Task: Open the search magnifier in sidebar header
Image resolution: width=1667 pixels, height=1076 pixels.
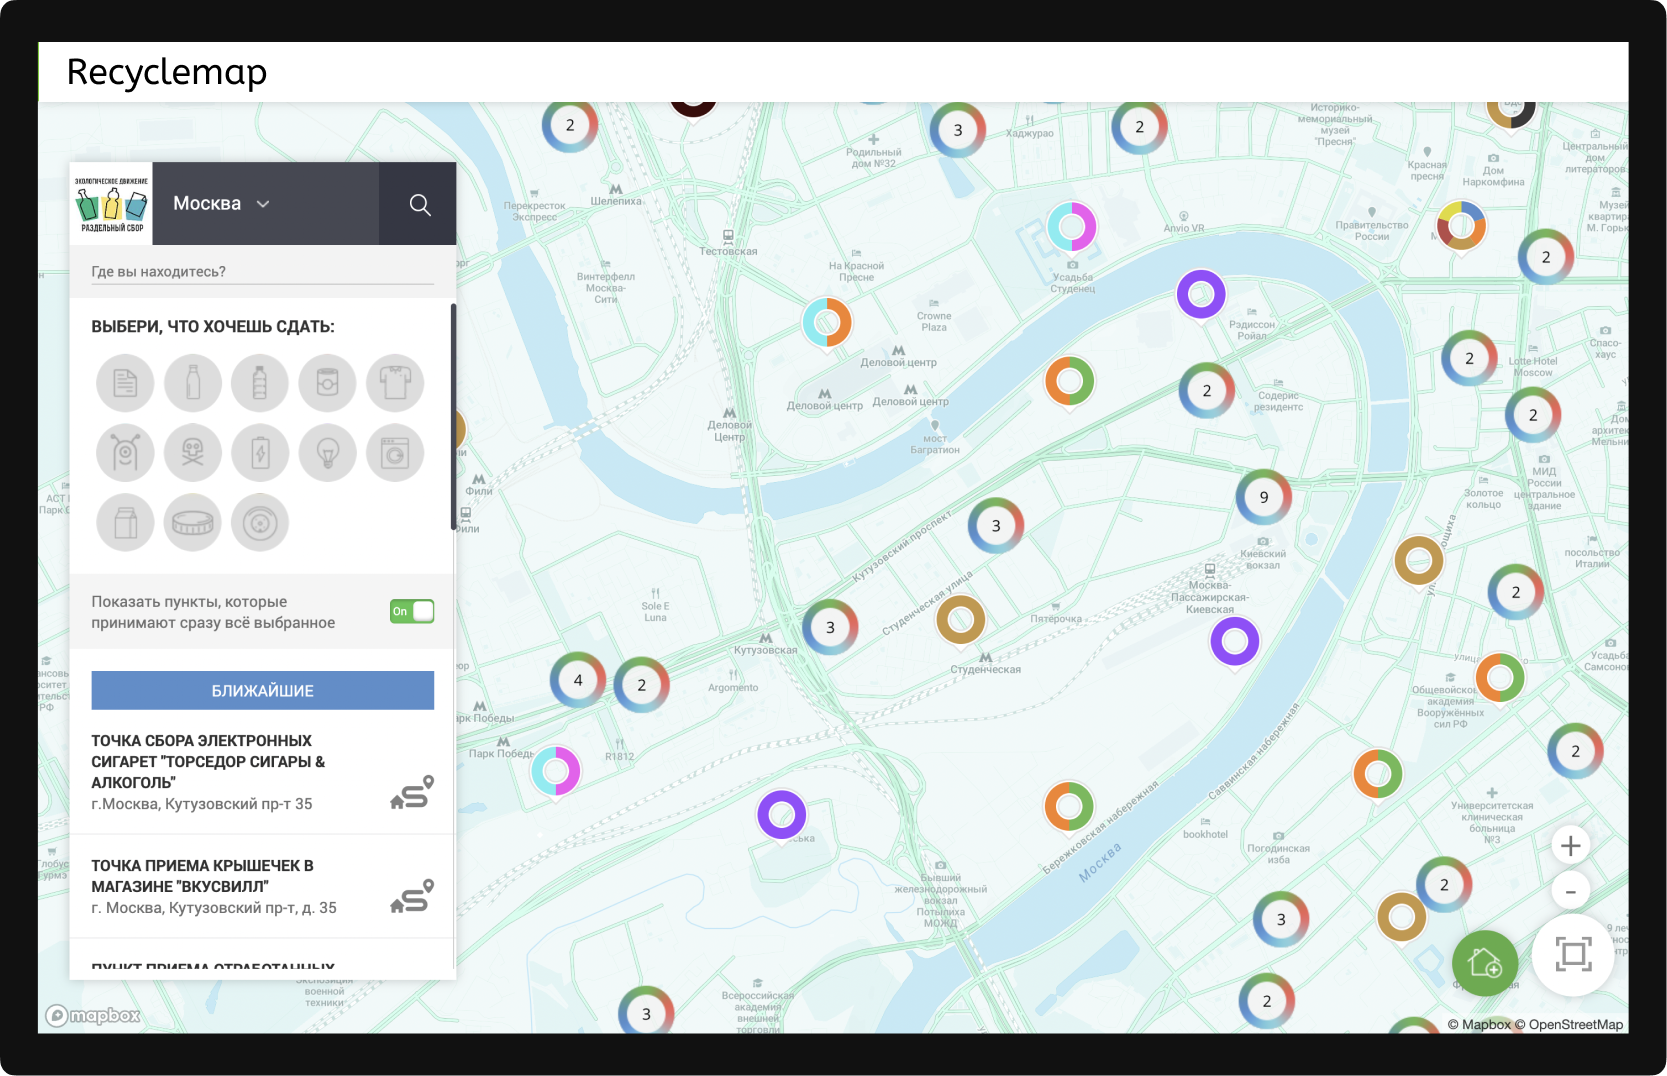Action: coord(420,205)
